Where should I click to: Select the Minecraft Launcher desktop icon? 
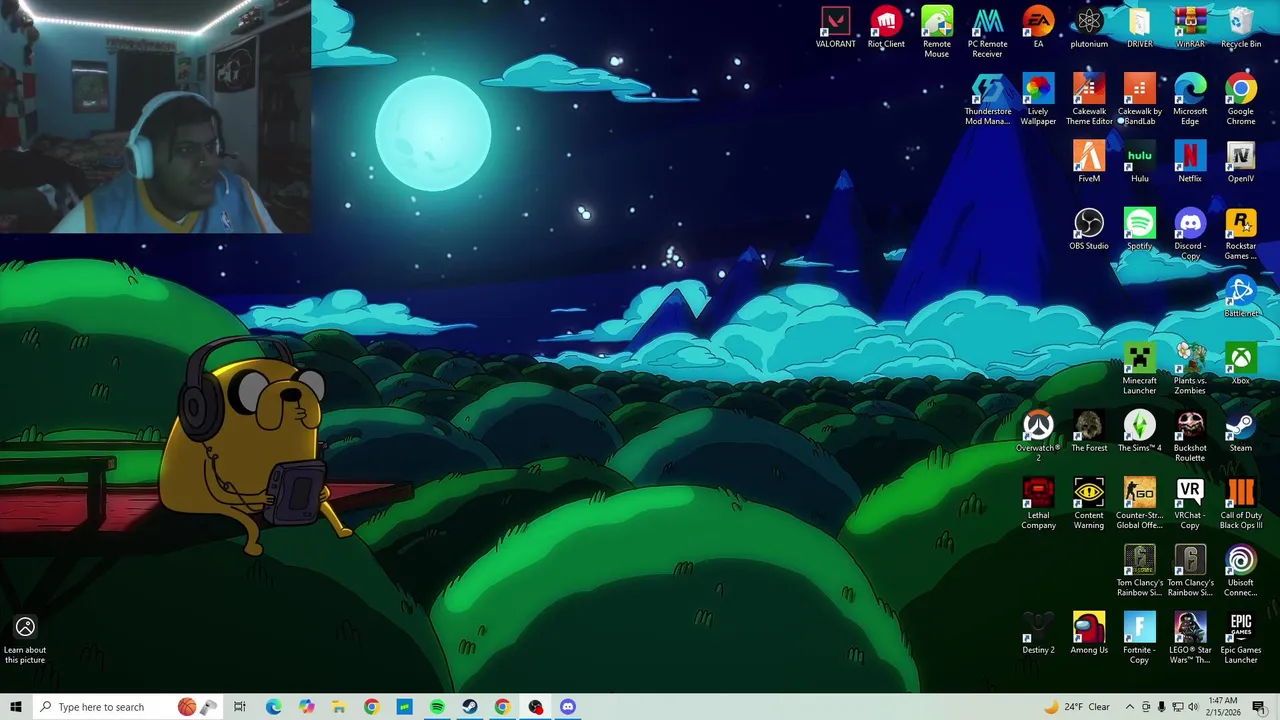(x=1140, y=370)
